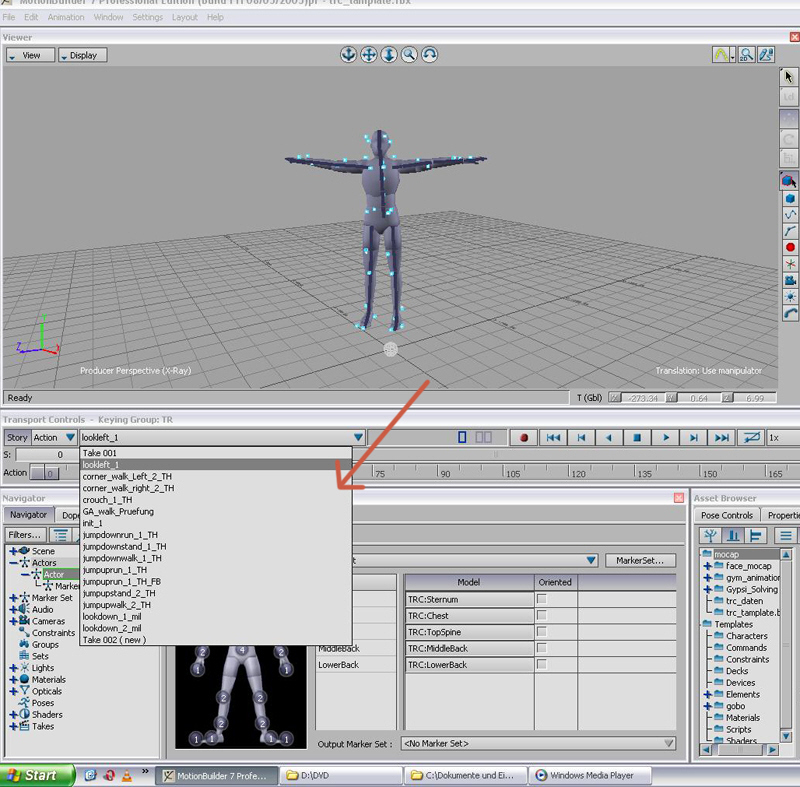Click the Filters... button in Navigator

click(x=25, y=535)
